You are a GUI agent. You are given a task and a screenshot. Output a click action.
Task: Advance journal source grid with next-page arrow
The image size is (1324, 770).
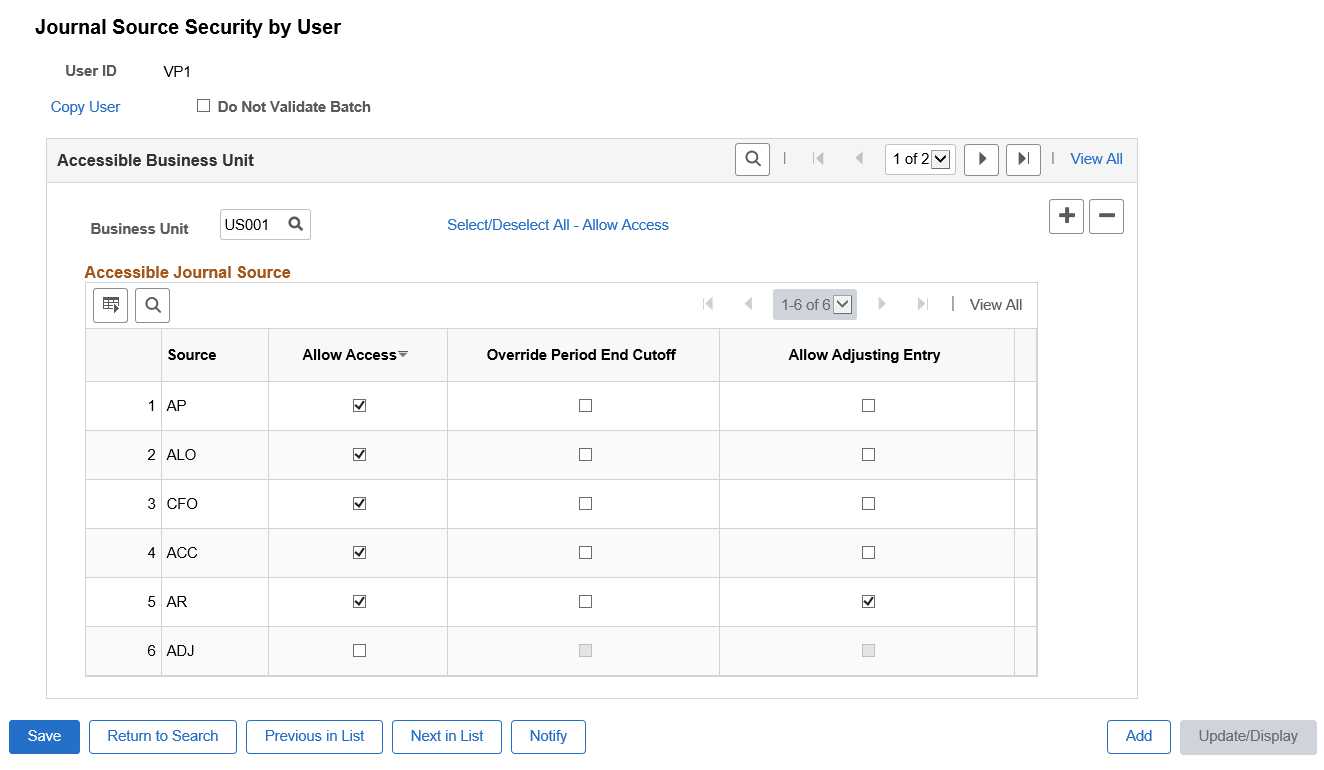[881, 304]
